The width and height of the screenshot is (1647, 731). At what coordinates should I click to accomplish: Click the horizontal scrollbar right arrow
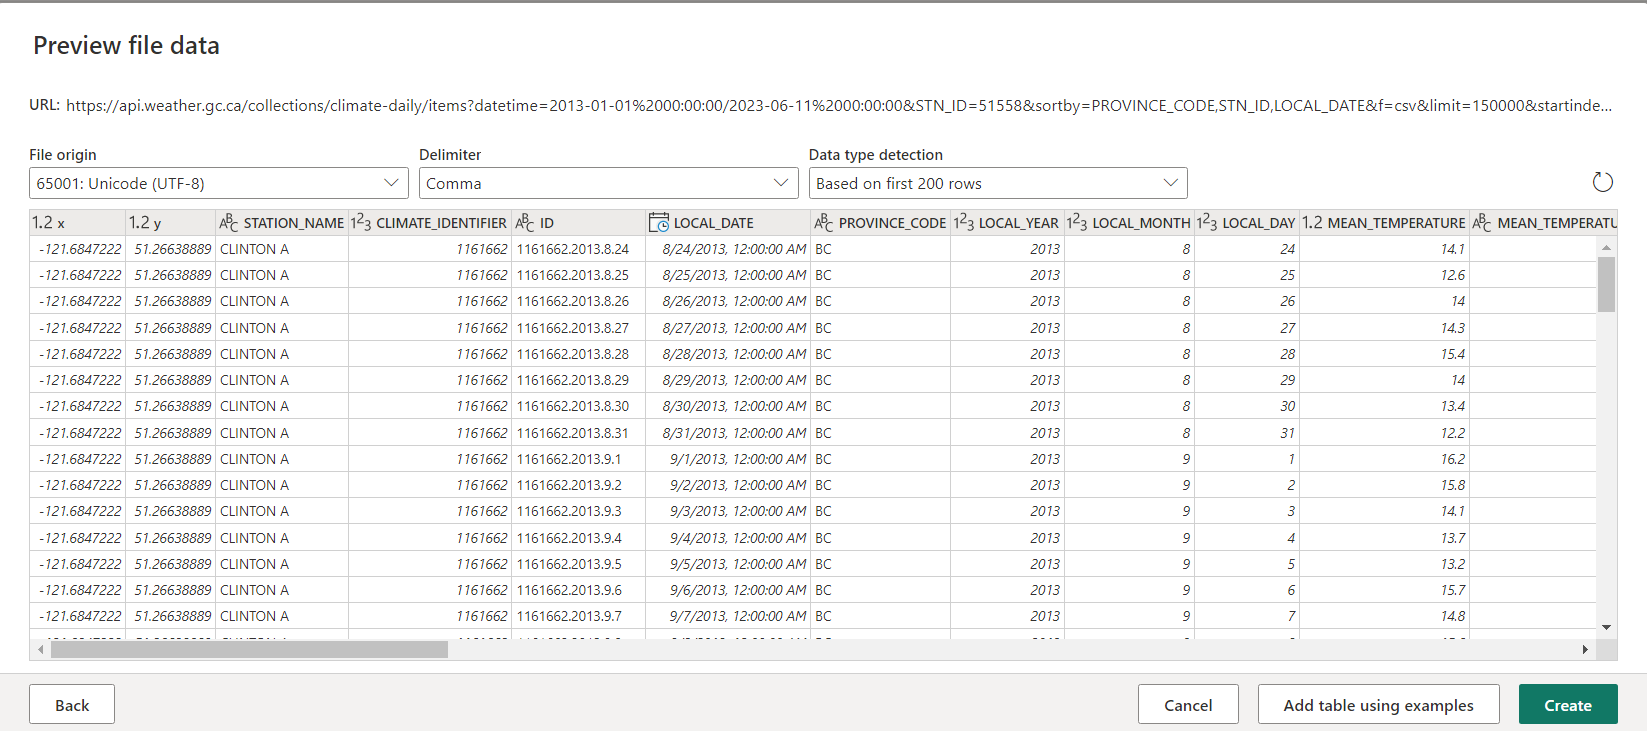(1585, 650)
